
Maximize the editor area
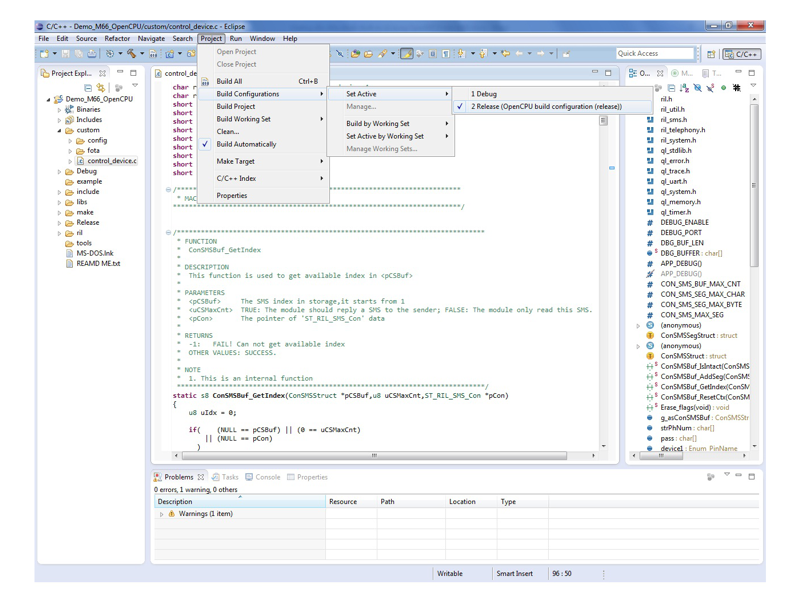pyautogui.click(x=608, y=73)
